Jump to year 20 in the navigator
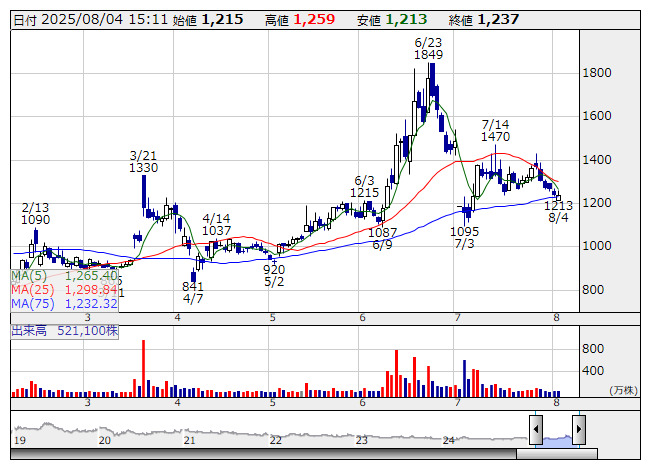Screen dimensions: 653x470 [104, 439]
